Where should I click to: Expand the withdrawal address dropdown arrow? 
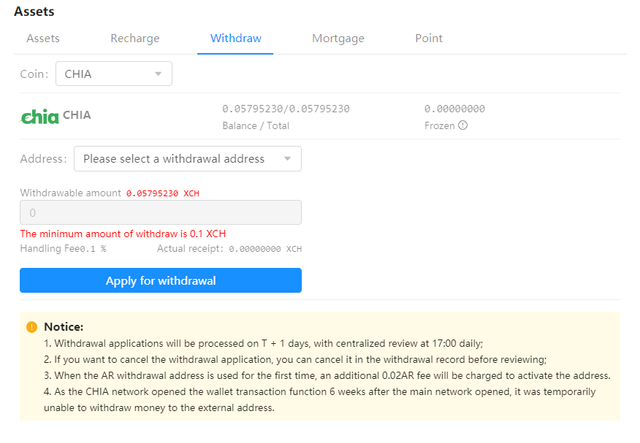point(287,159)
